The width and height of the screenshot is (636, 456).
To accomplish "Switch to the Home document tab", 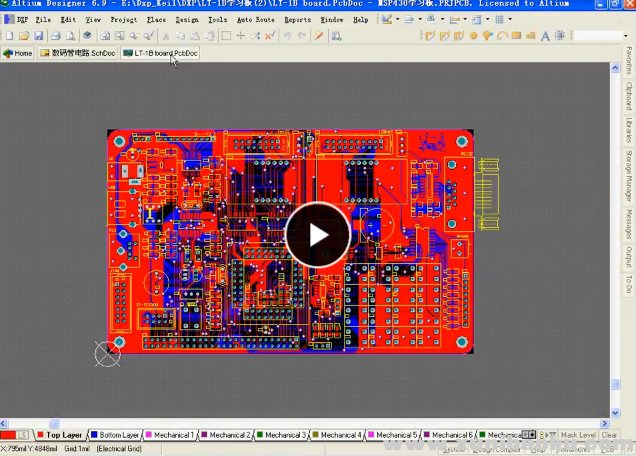I will point(17,53).
